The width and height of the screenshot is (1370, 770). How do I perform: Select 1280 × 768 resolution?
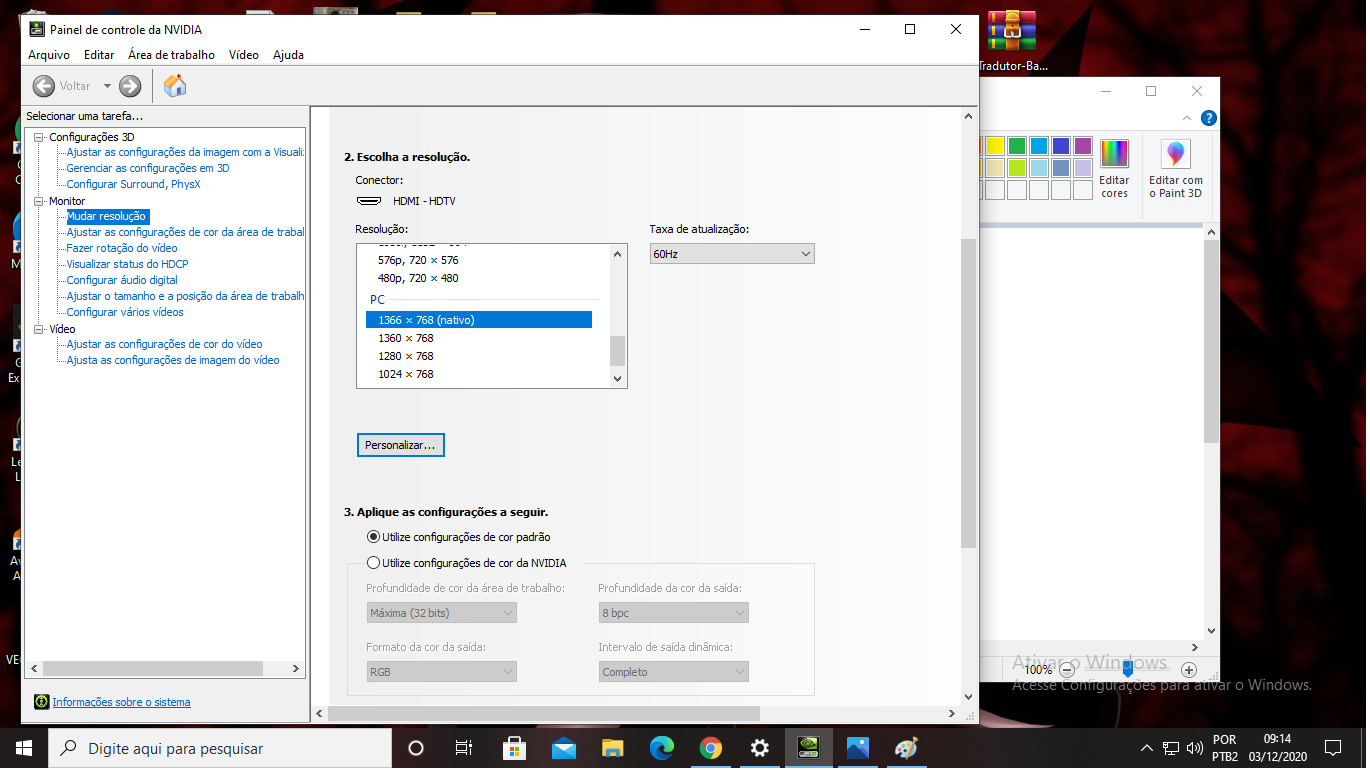(406, 356)
